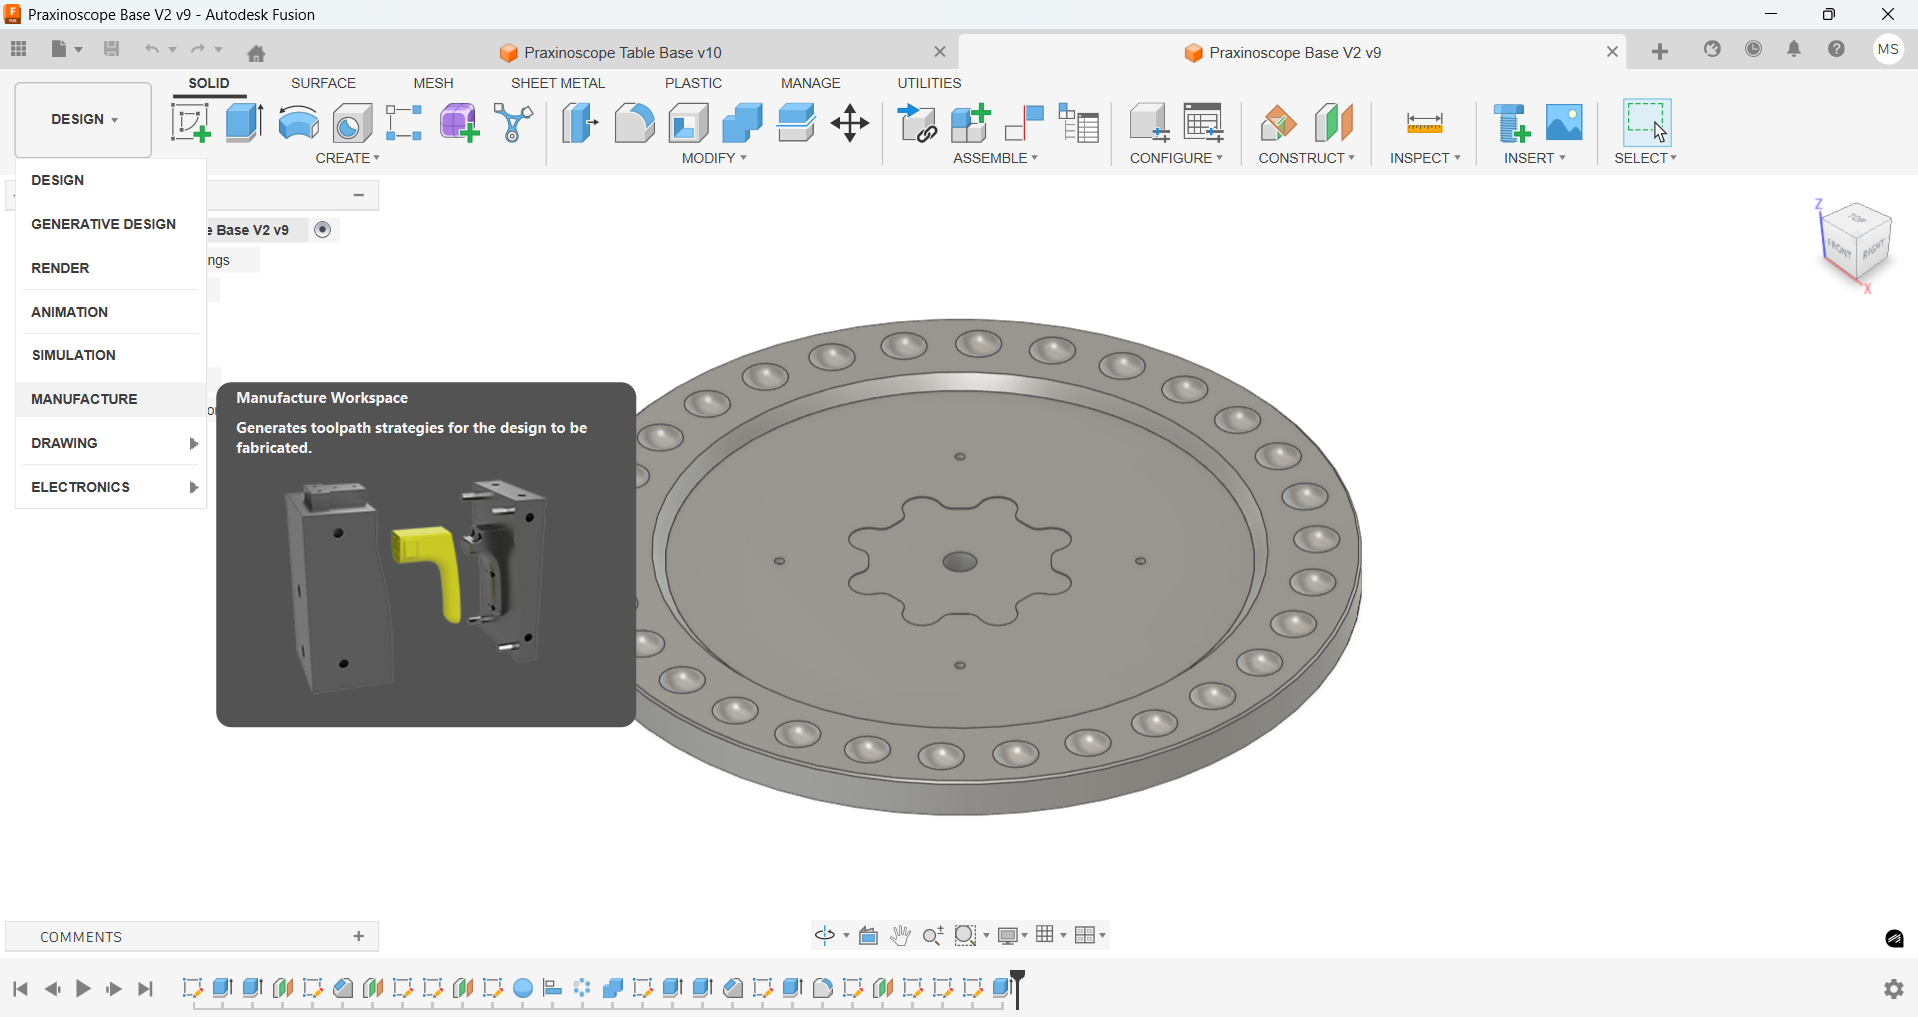Viewport: 1918px width, 1017px height.
Task: Open the data panel grid icon
Action: [x=19, y=49]
